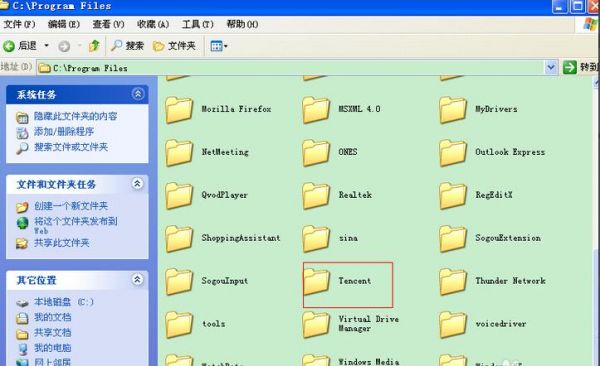Click the magnifier icon beside 搜索文件或文件夹
Viewport: 600px width, 366px height.
click(22, 148)
